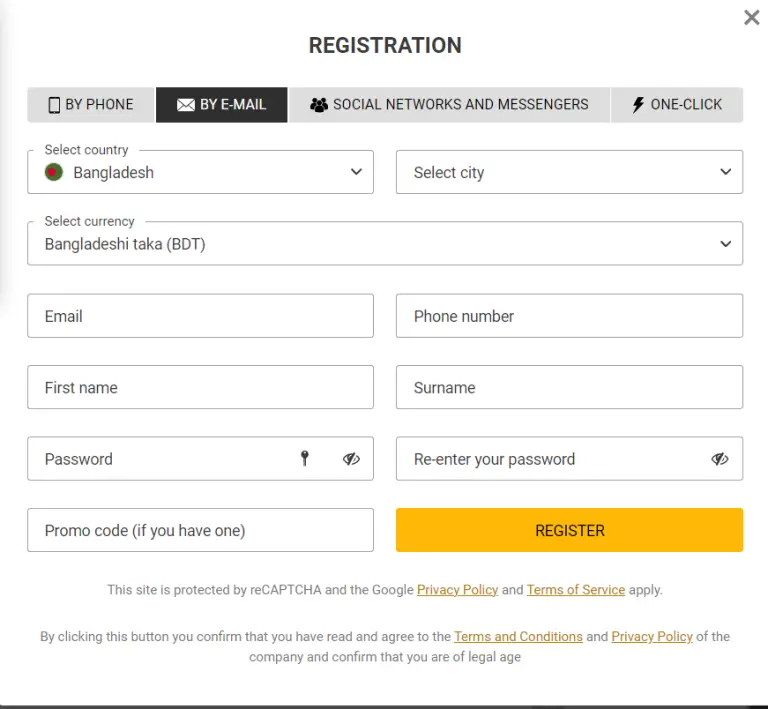Open the Terms and Conditions link
Image resolution: width=768 pixels, height=709 pixels.
tap(518, 636)
